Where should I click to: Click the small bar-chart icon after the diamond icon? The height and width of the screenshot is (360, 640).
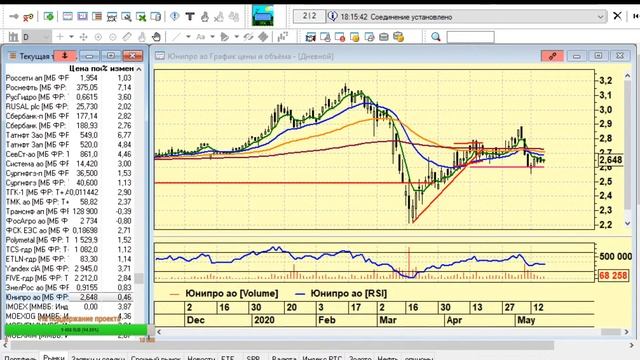pos(282,37)
